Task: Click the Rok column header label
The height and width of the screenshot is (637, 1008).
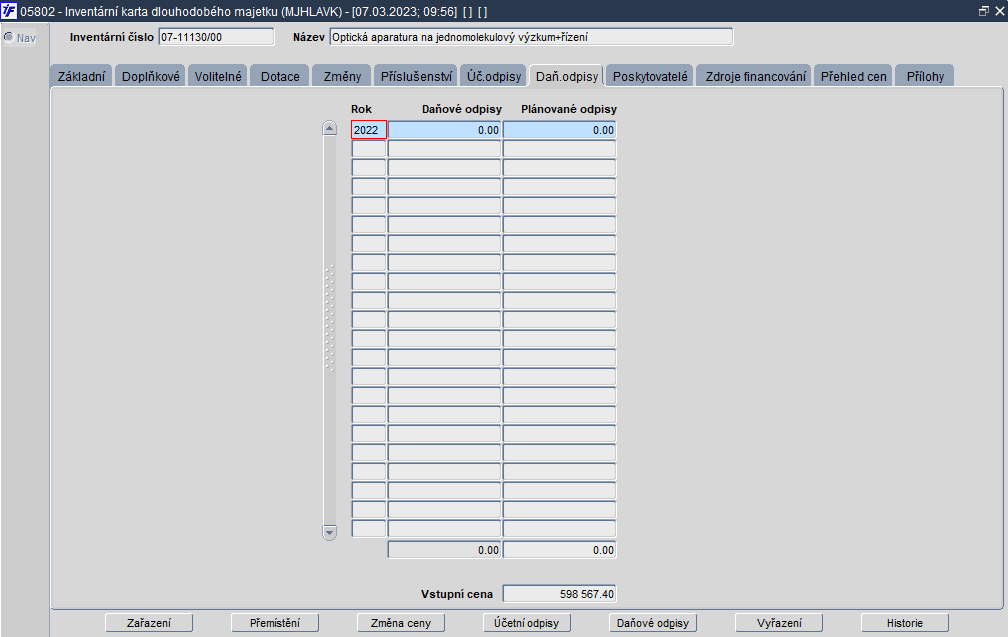Action: click(361, 109)
